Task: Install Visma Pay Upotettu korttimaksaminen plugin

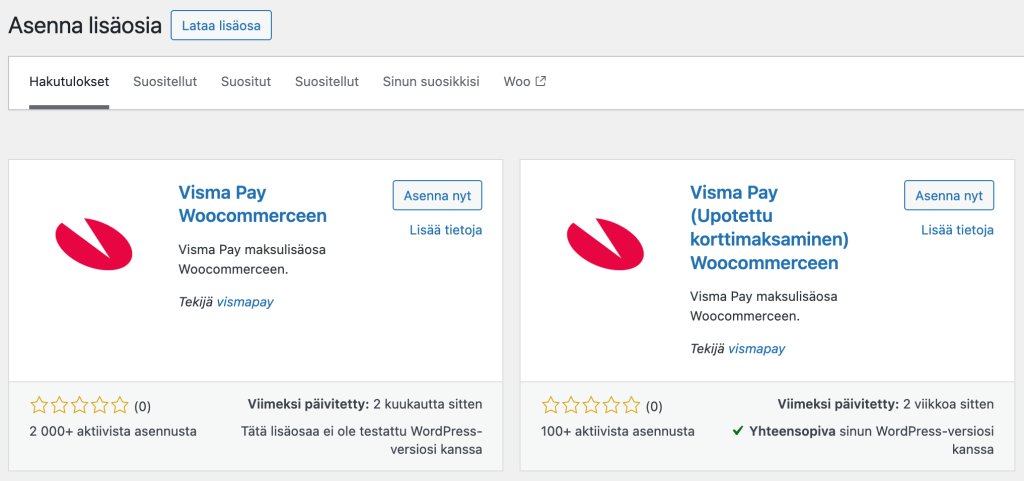Action: coord(949,195)
